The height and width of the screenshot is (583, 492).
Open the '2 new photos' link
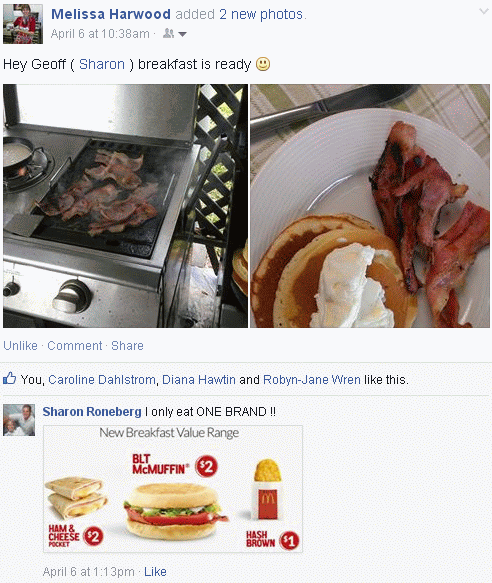(x=261, y=14)
